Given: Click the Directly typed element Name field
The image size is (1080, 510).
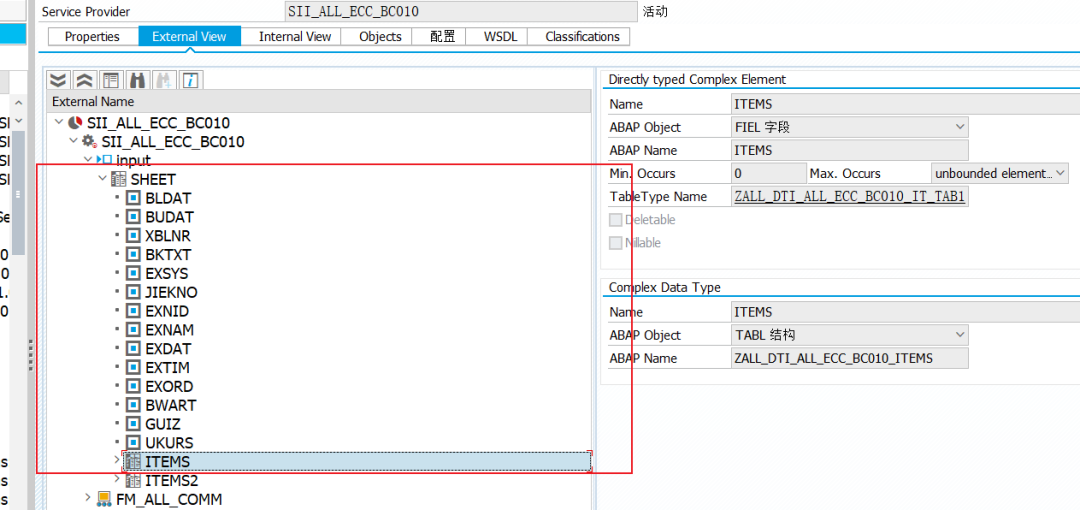Looking at the screenshot, I should pyautogui.click(x=905, y=104).
